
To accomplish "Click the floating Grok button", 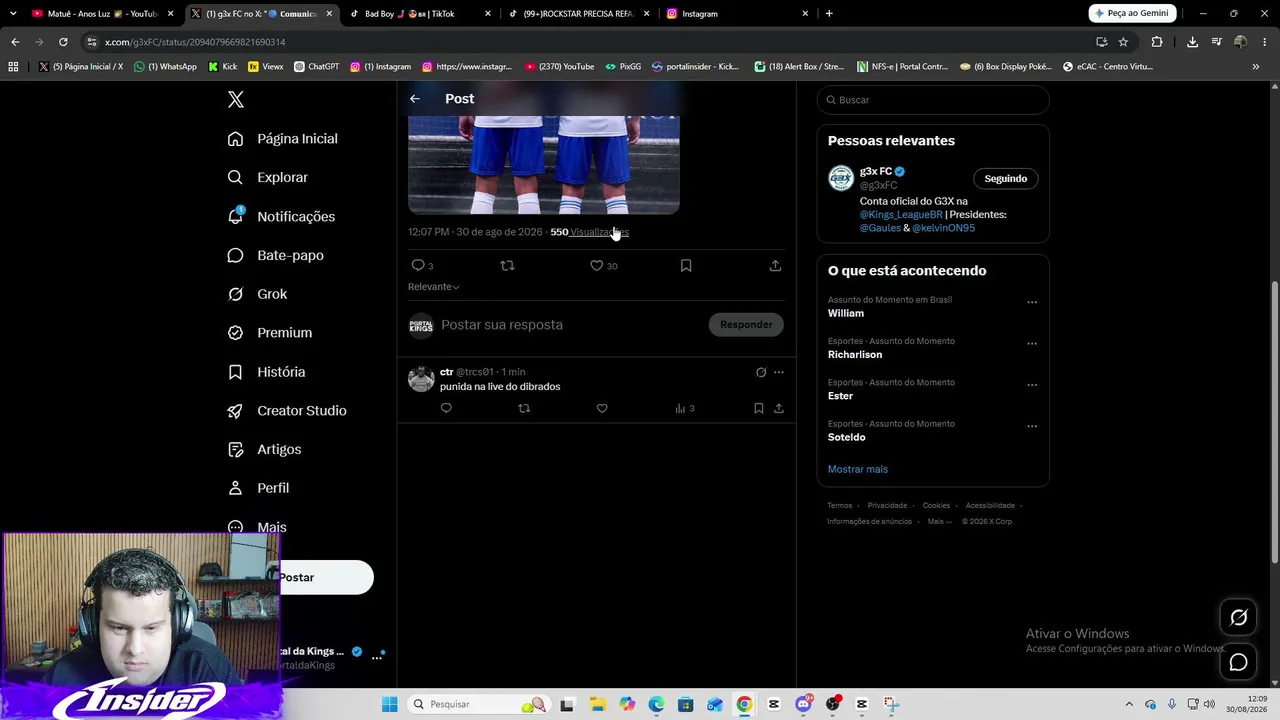I will click(1238, 617).
